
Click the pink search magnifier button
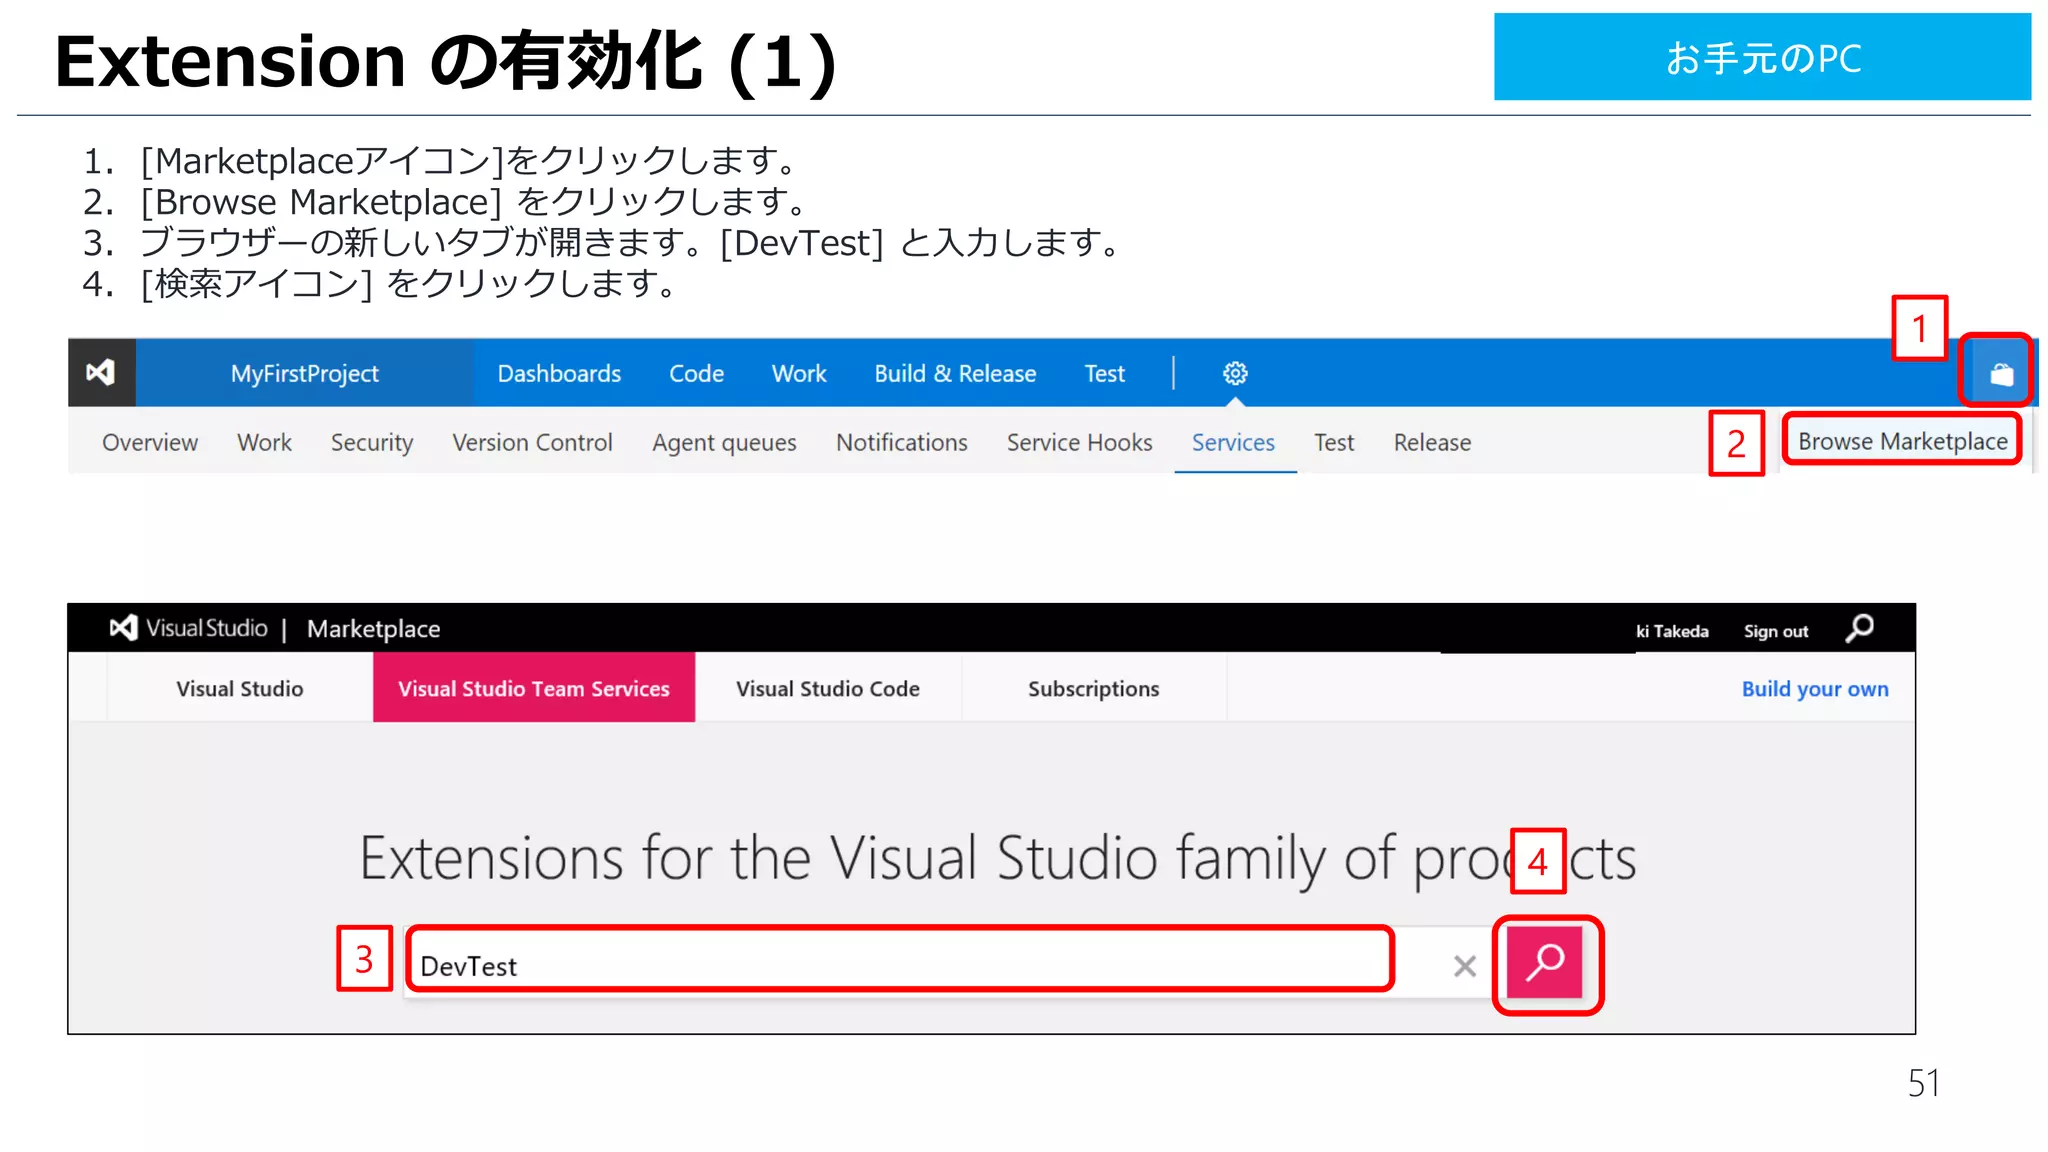[1545, 962]
